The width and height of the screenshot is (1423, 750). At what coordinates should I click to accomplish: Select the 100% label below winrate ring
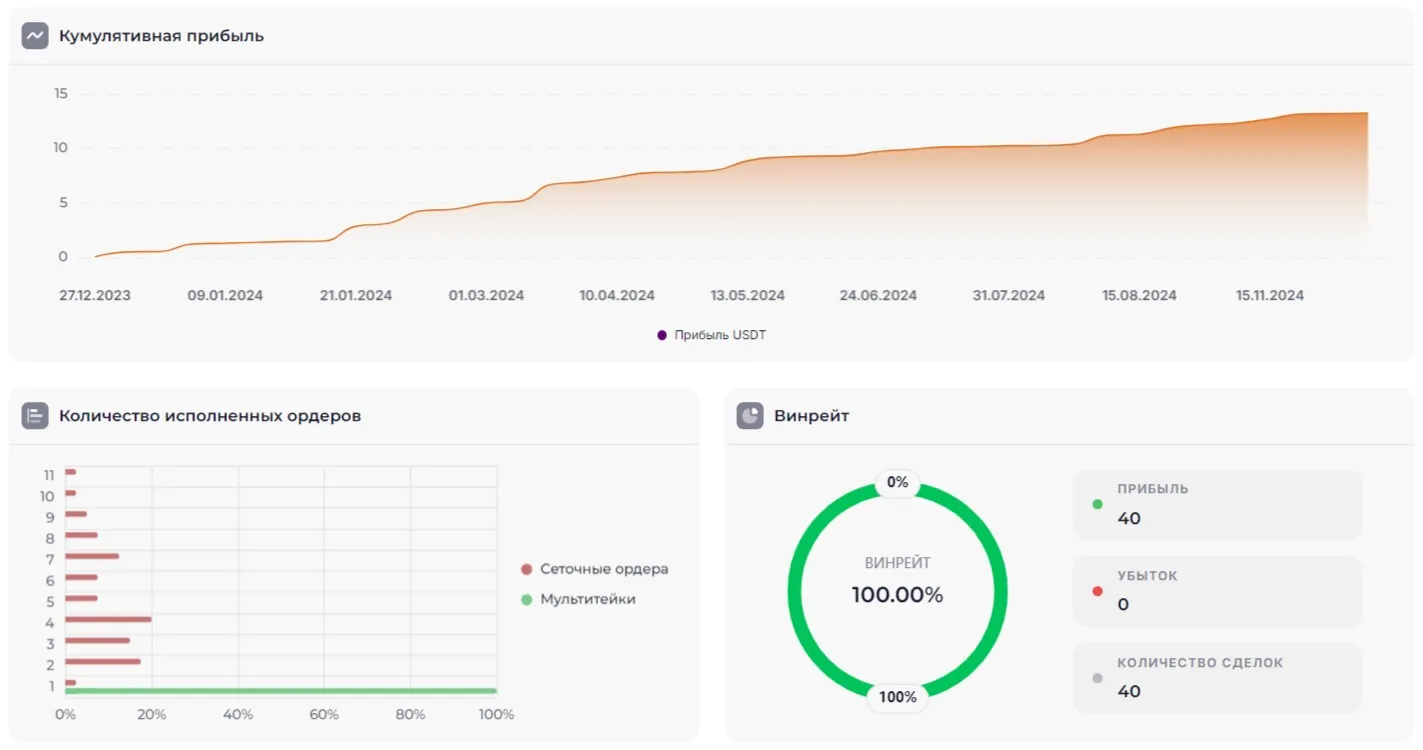click(897, 697)
